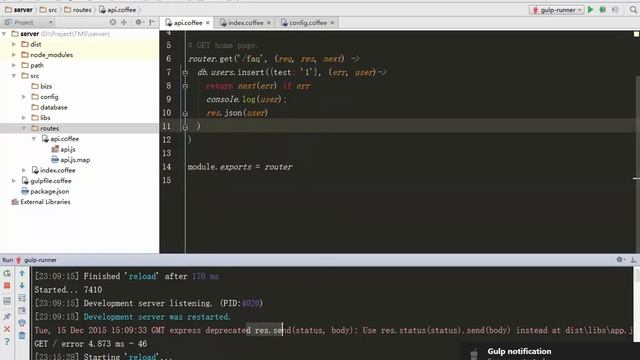Open Run panel settings gear

pos(620,260)
